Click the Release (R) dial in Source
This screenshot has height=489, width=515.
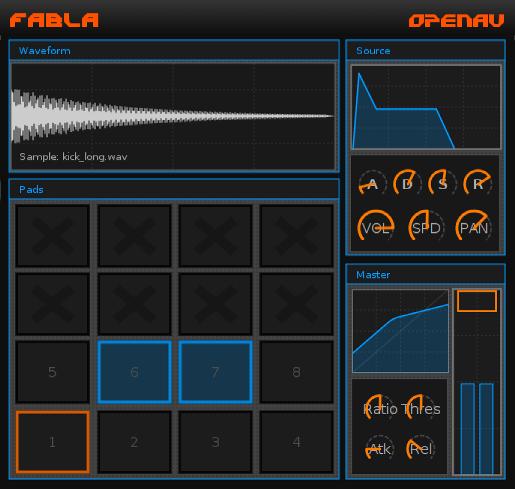pyautogui.click(x=478, y=183)
